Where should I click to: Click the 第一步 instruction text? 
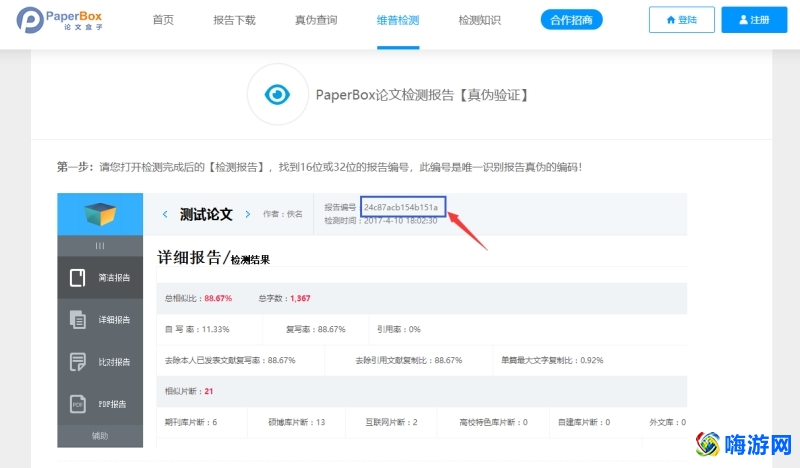click(x=319, y=167)
